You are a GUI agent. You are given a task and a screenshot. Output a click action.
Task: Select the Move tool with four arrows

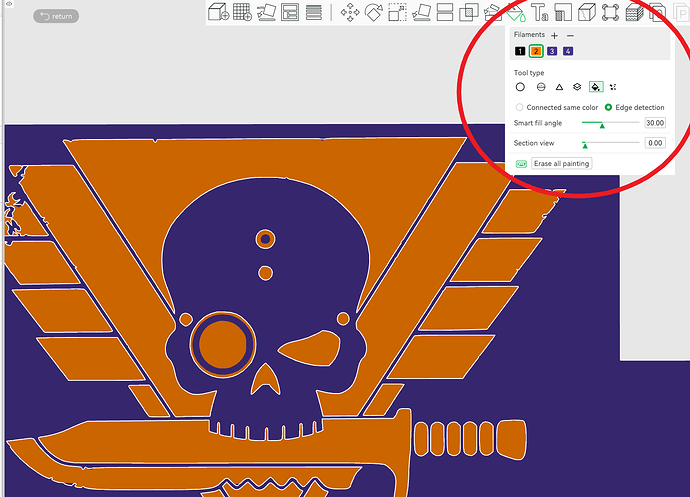pos(350,12)
